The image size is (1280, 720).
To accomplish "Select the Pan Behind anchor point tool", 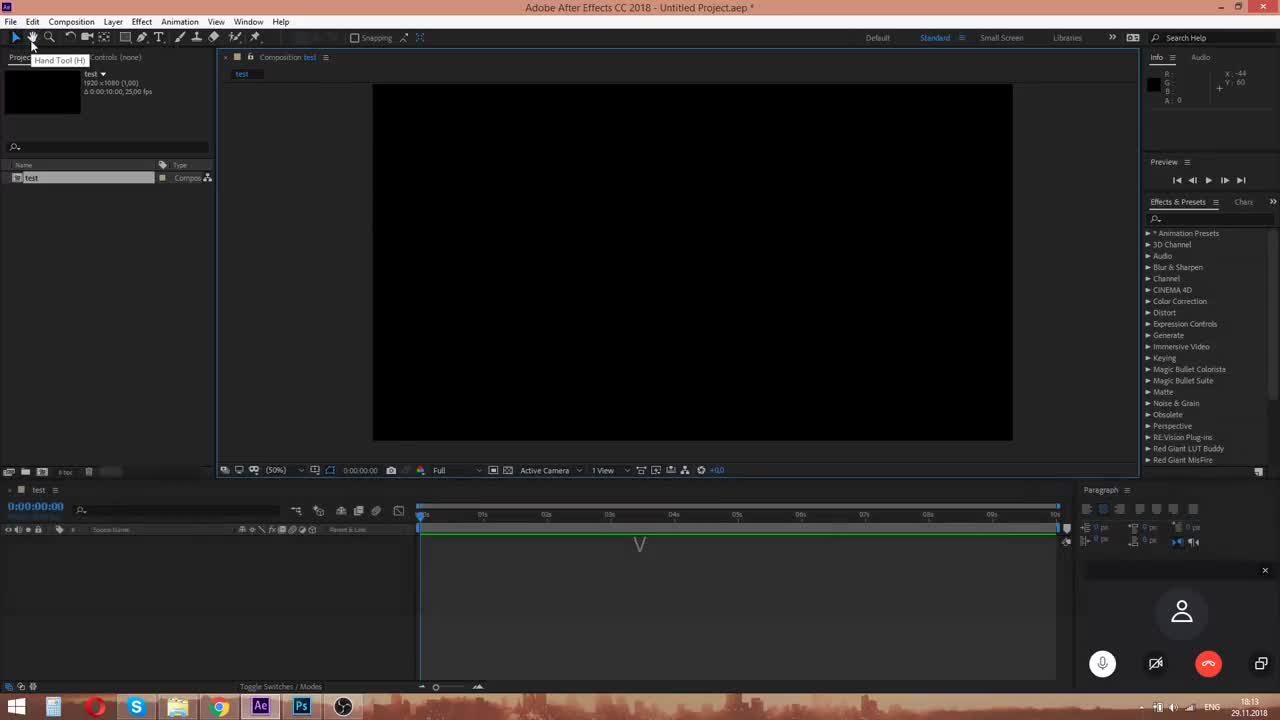I will coord(104,37).
